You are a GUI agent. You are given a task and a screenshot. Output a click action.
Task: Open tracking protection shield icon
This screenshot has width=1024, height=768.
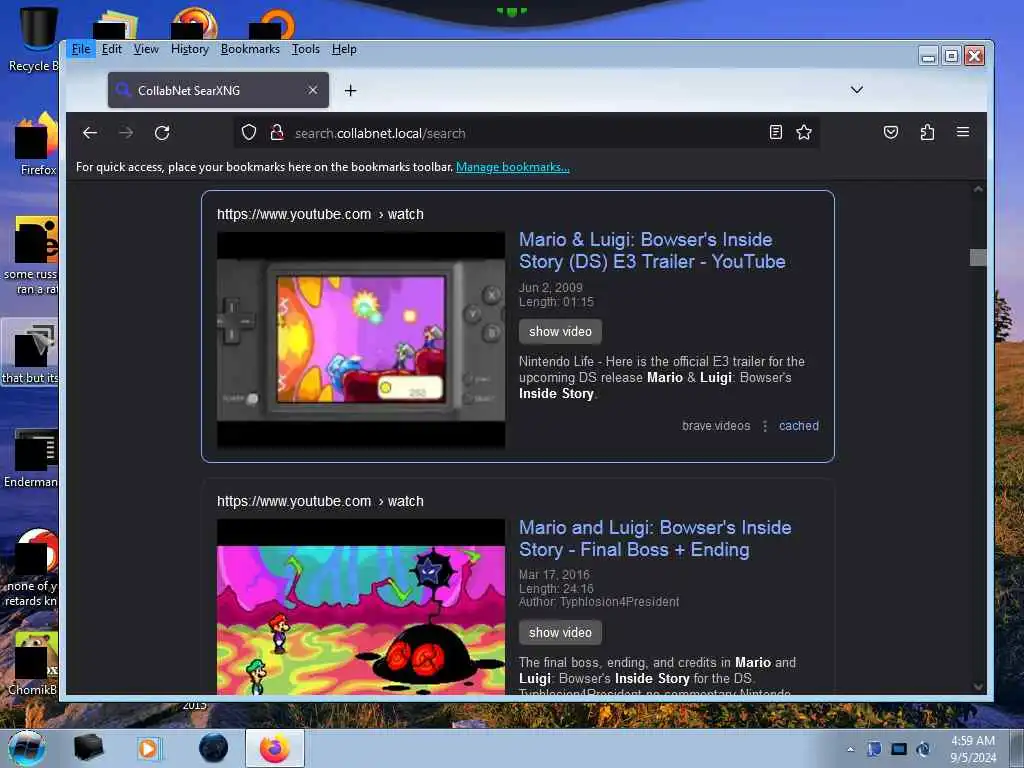point(249,133)
